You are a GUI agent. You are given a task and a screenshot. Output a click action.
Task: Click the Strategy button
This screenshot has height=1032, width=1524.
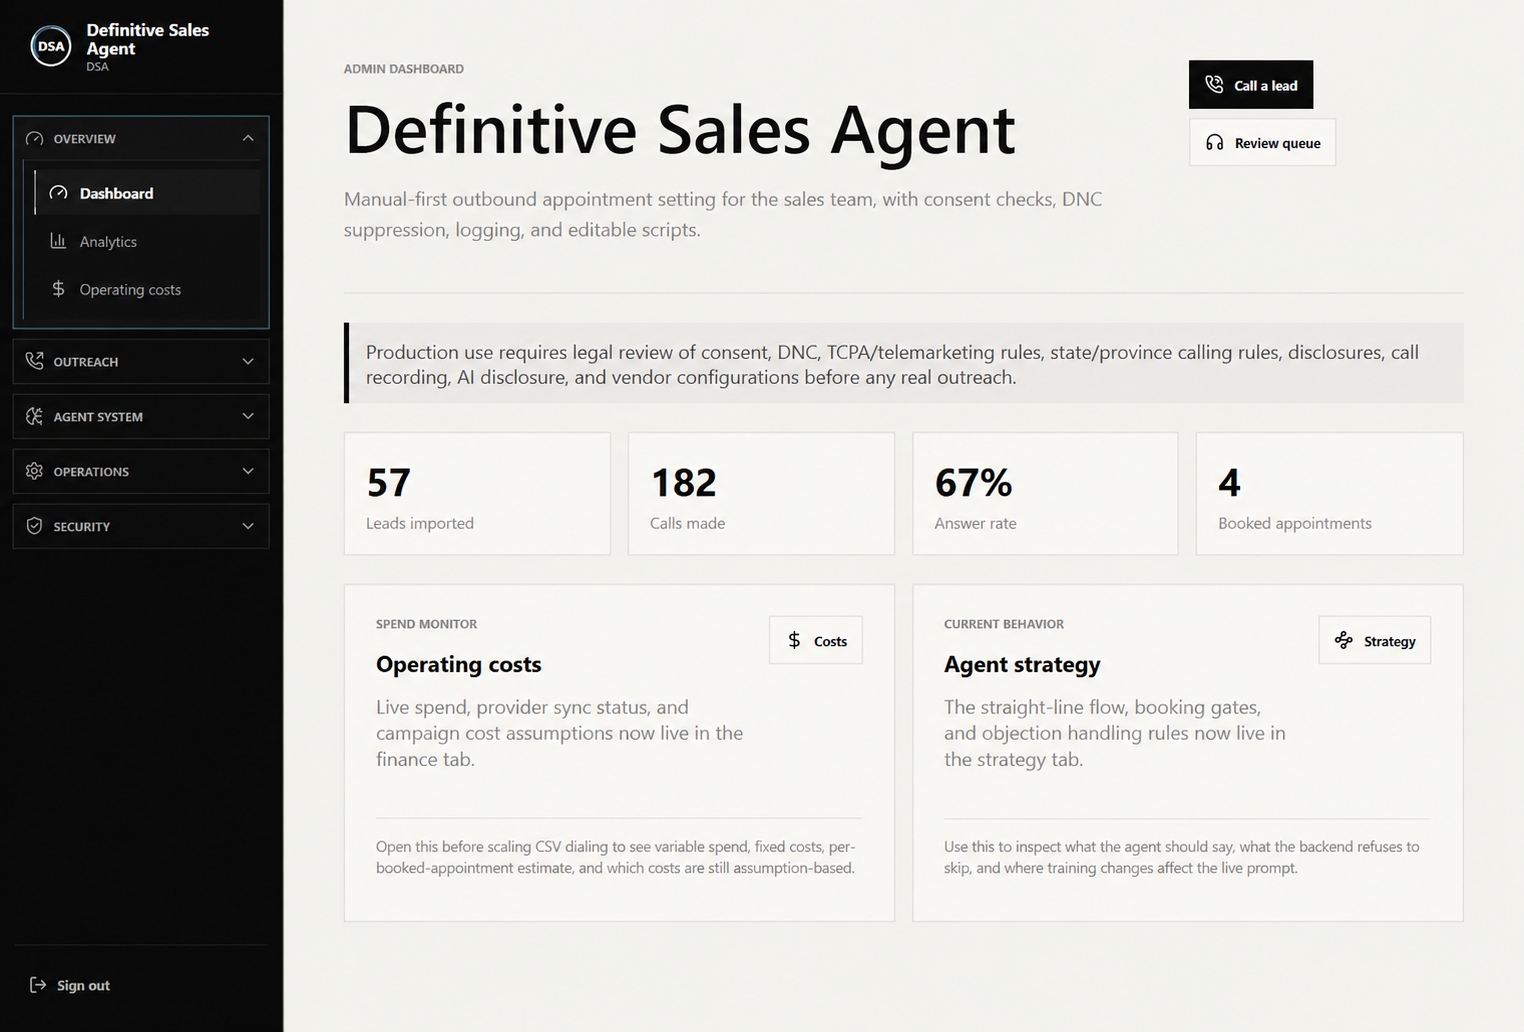point(1375,640)
